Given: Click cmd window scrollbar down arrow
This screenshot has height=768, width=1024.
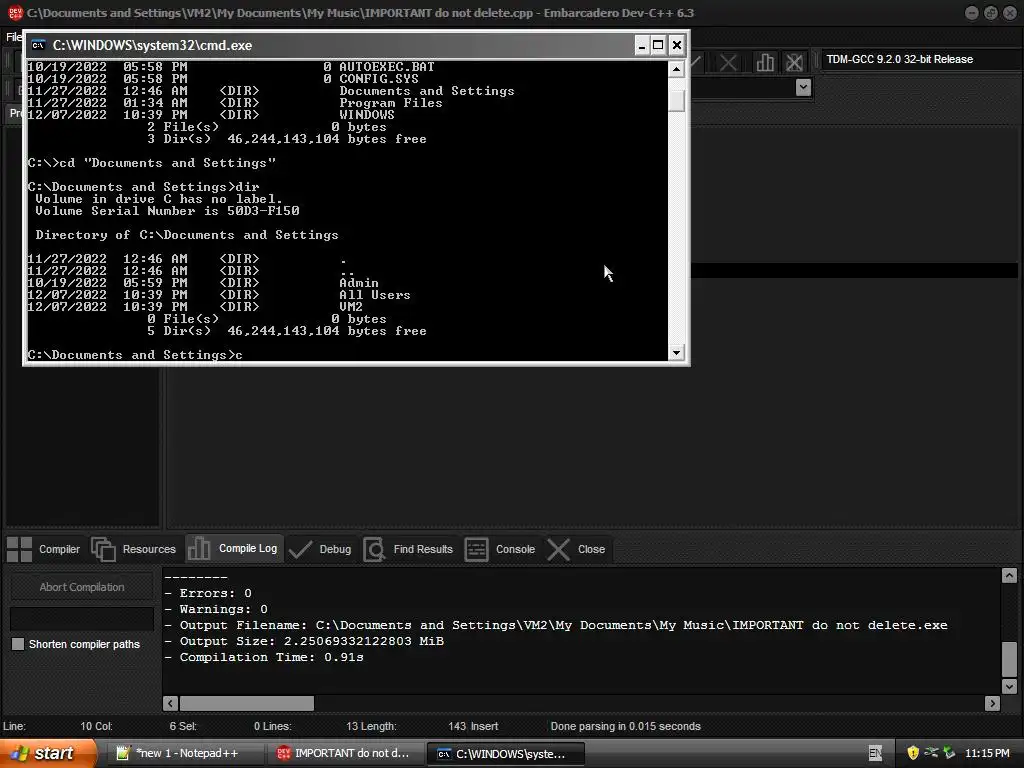Looking at the screenshot, I should pos(676,353).
